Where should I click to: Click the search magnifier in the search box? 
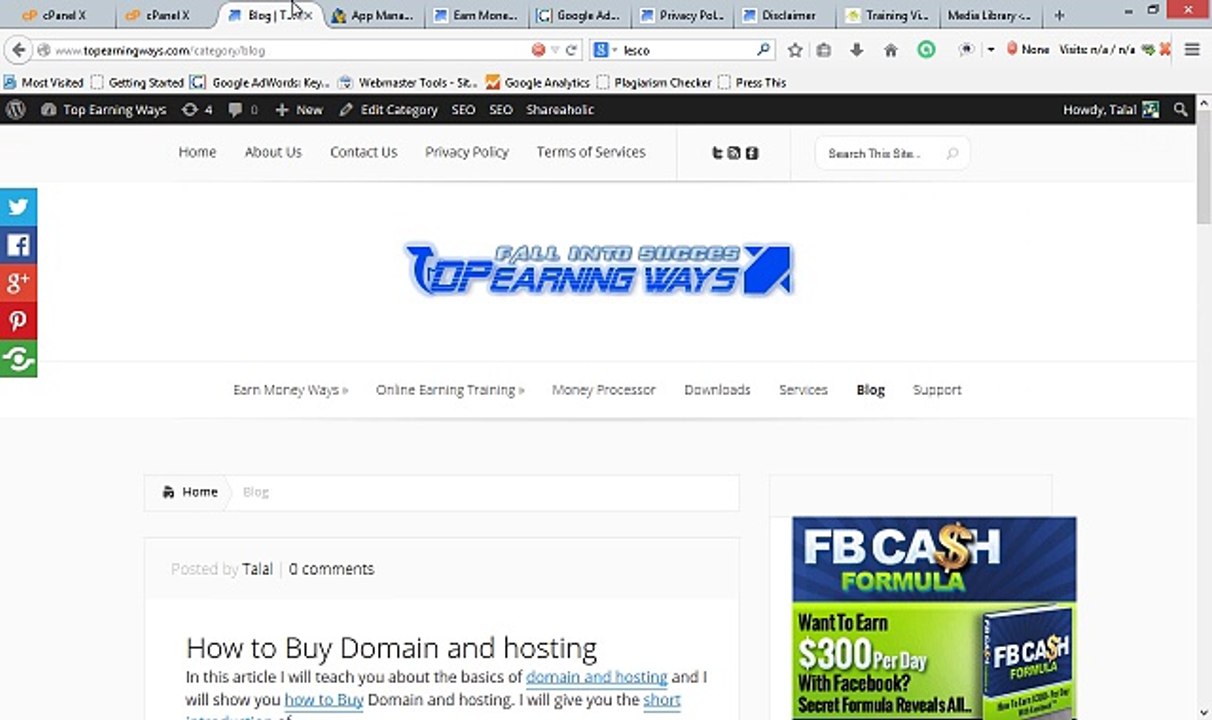(763, 49)
